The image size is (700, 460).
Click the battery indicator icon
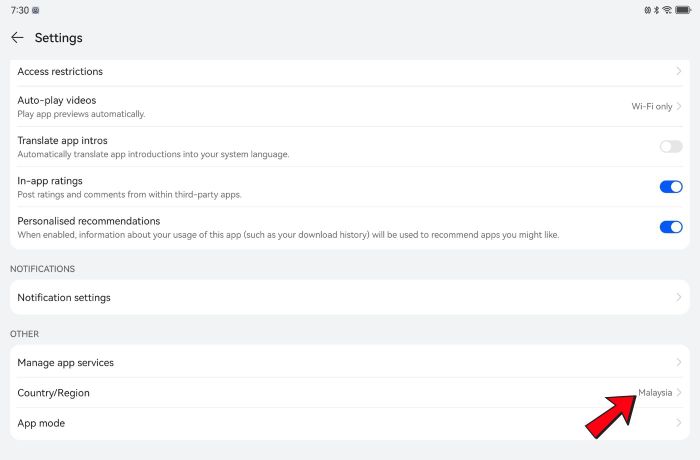(684, 10)
